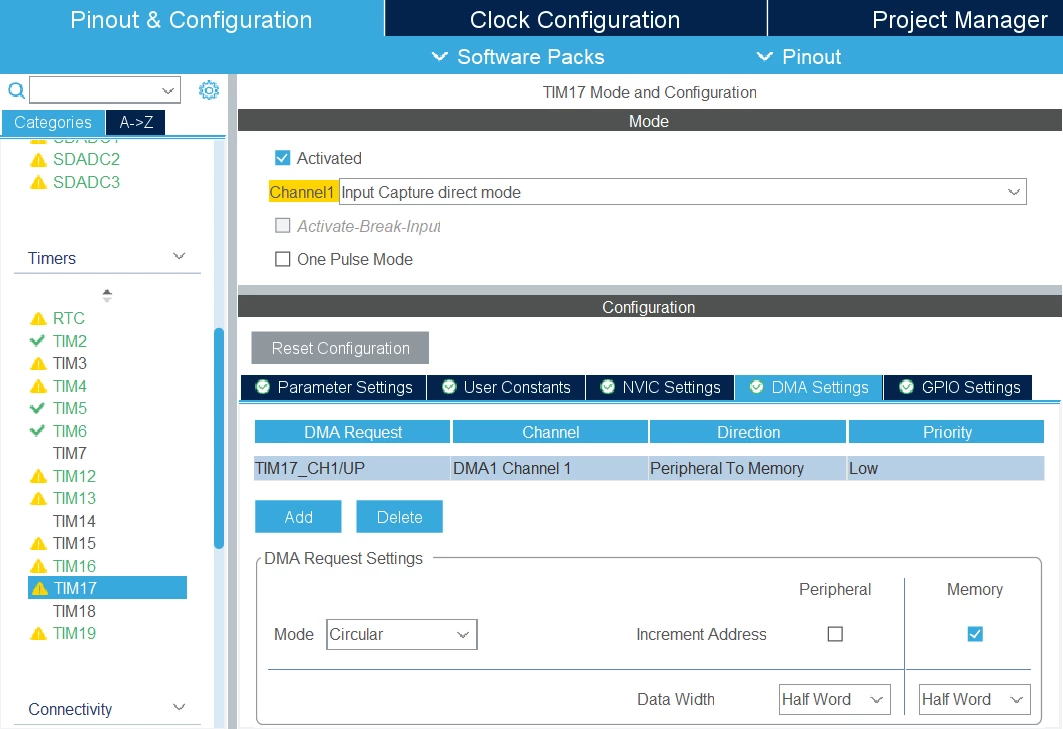
Task: Open the settings gear icon
Action: click(209, 90)
